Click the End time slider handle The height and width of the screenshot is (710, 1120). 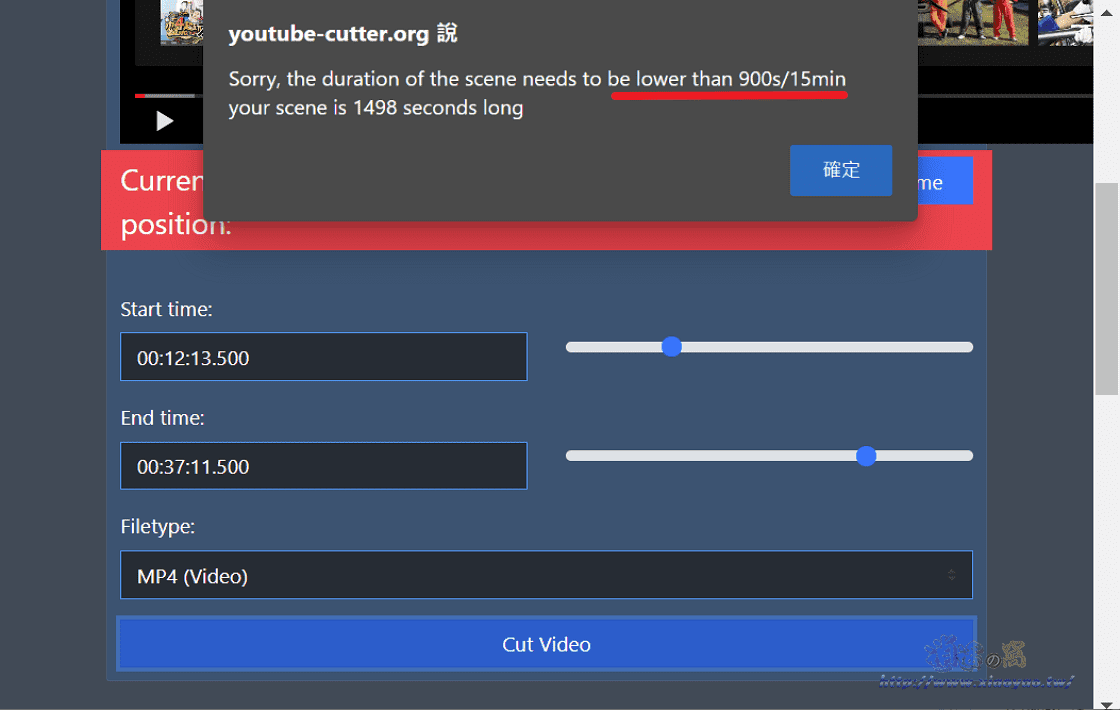866,456
